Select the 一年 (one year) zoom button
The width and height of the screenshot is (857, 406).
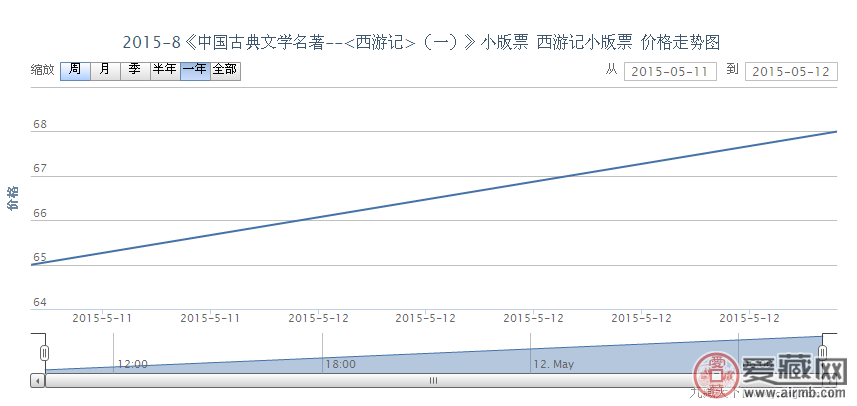coord(196,71)
